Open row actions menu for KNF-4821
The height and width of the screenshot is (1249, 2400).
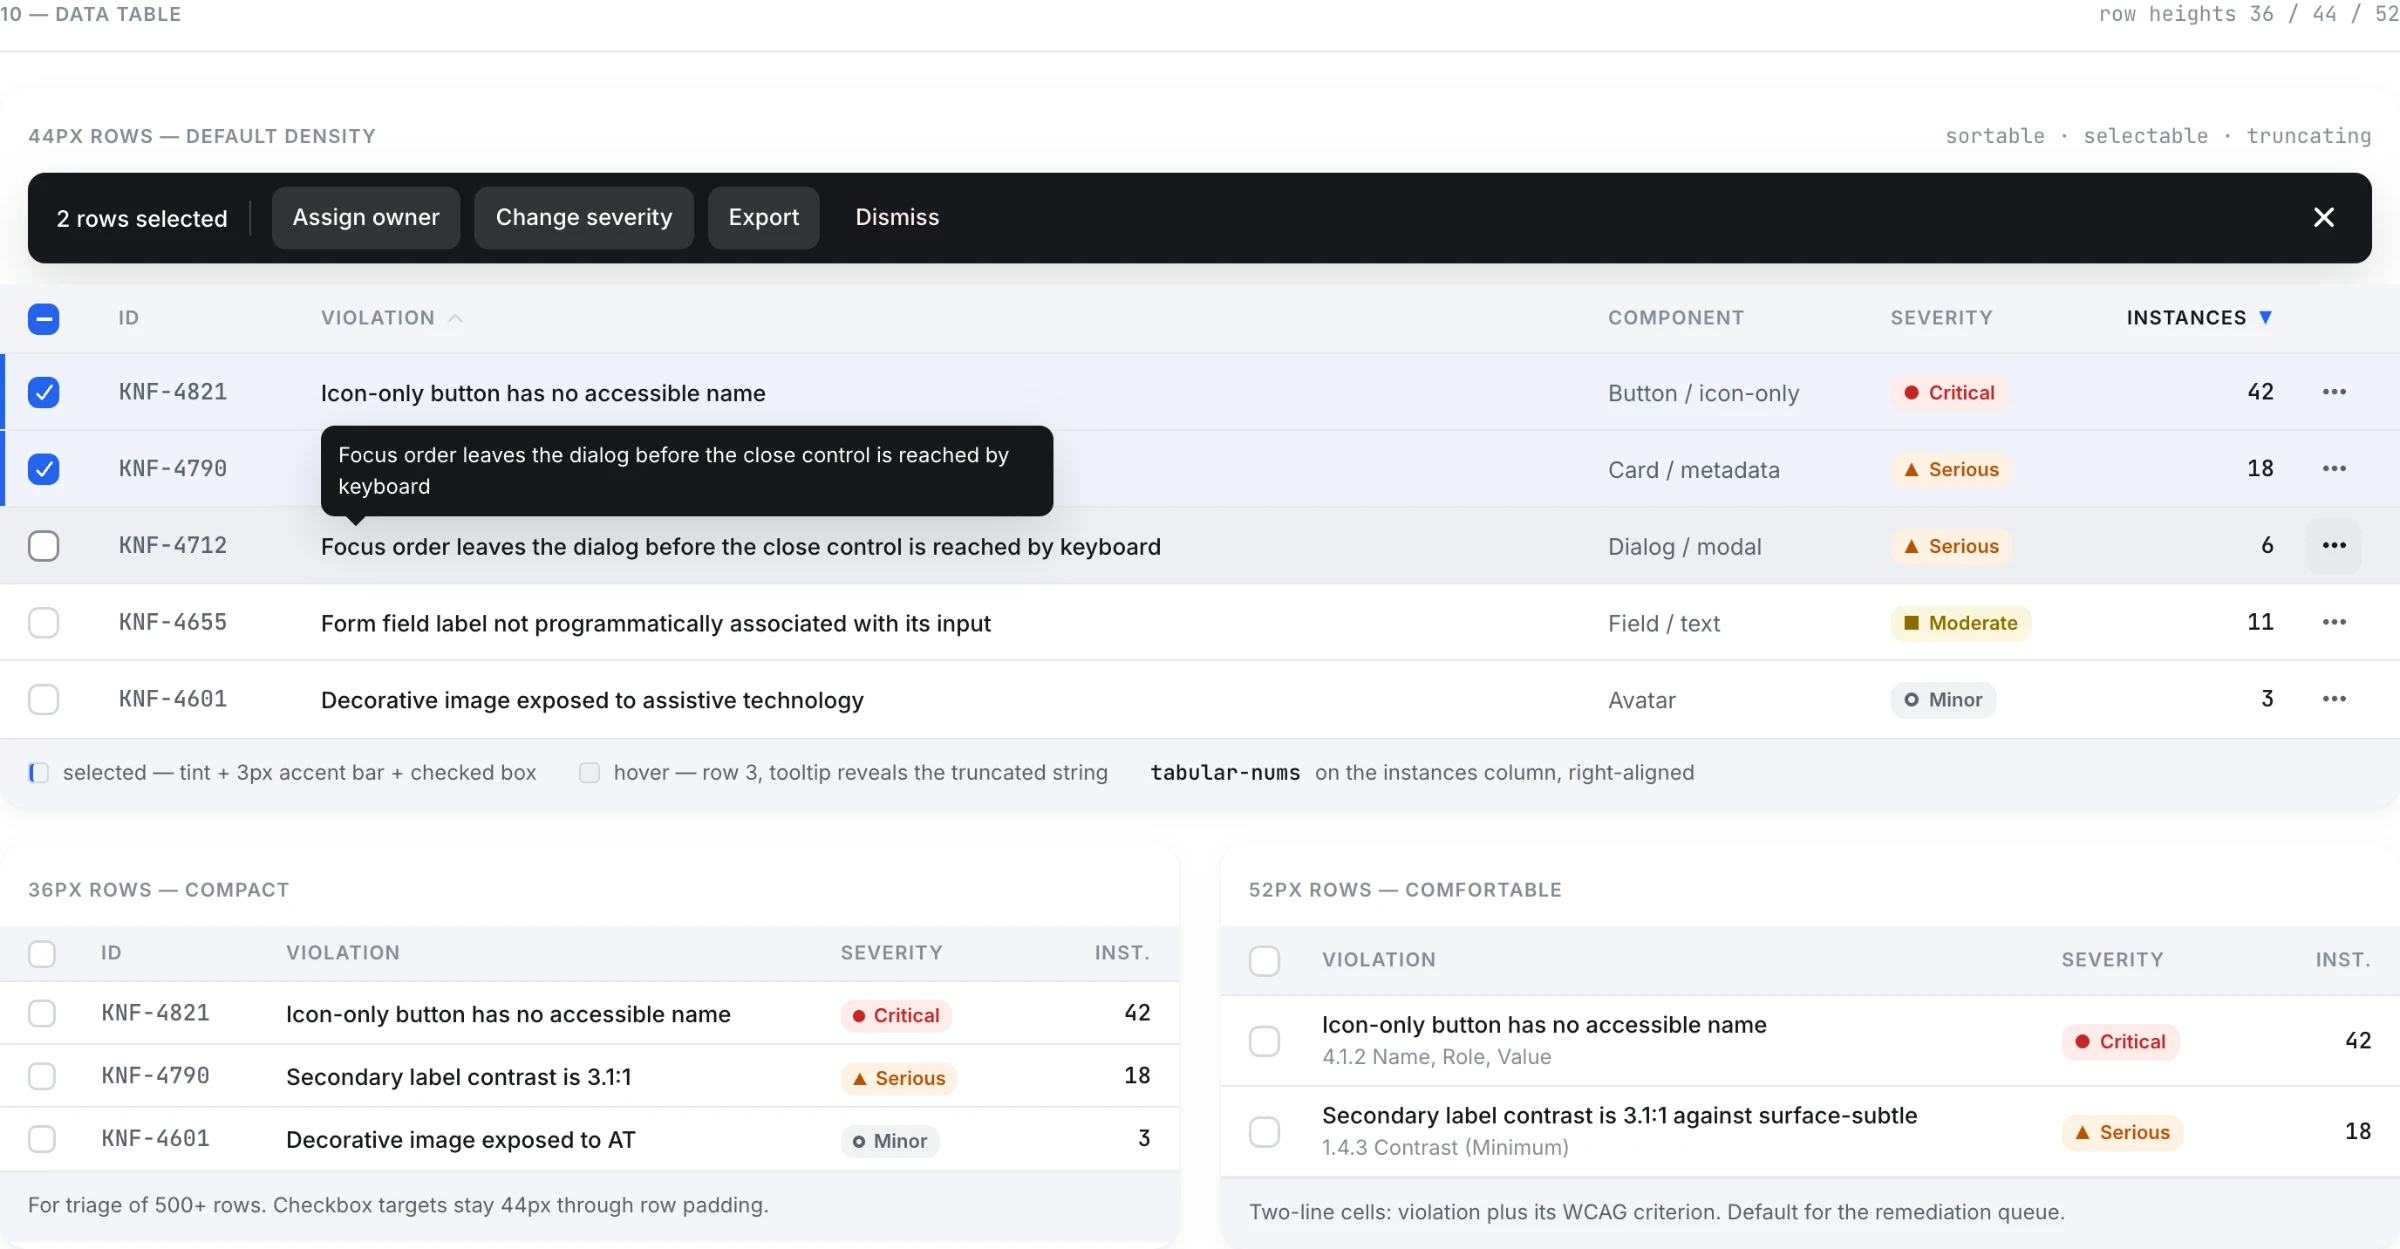tap(2334, 392)
